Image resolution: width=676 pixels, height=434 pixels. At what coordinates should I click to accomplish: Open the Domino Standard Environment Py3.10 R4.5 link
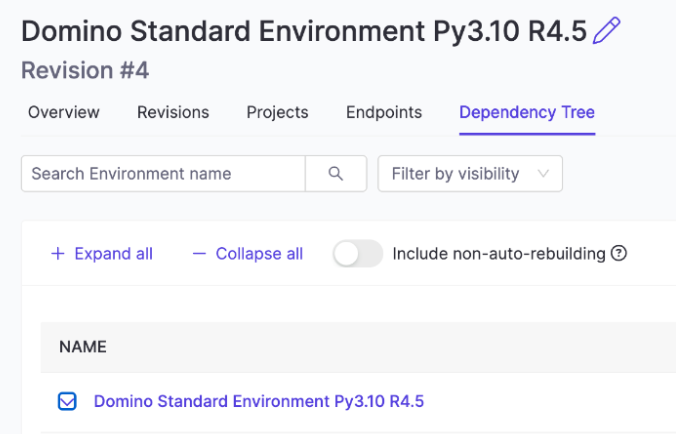[259, 402]
